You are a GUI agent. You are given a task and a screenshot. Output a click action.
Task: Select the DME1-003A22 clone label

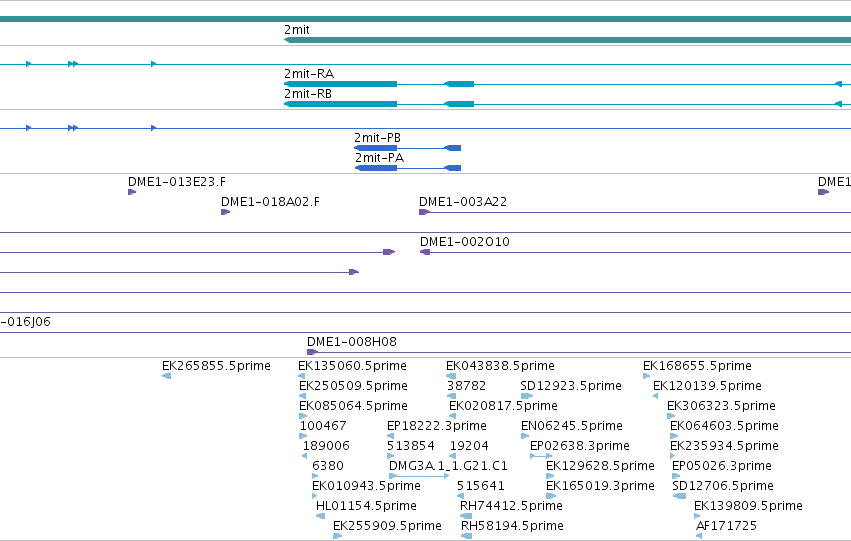click(463, 202)
